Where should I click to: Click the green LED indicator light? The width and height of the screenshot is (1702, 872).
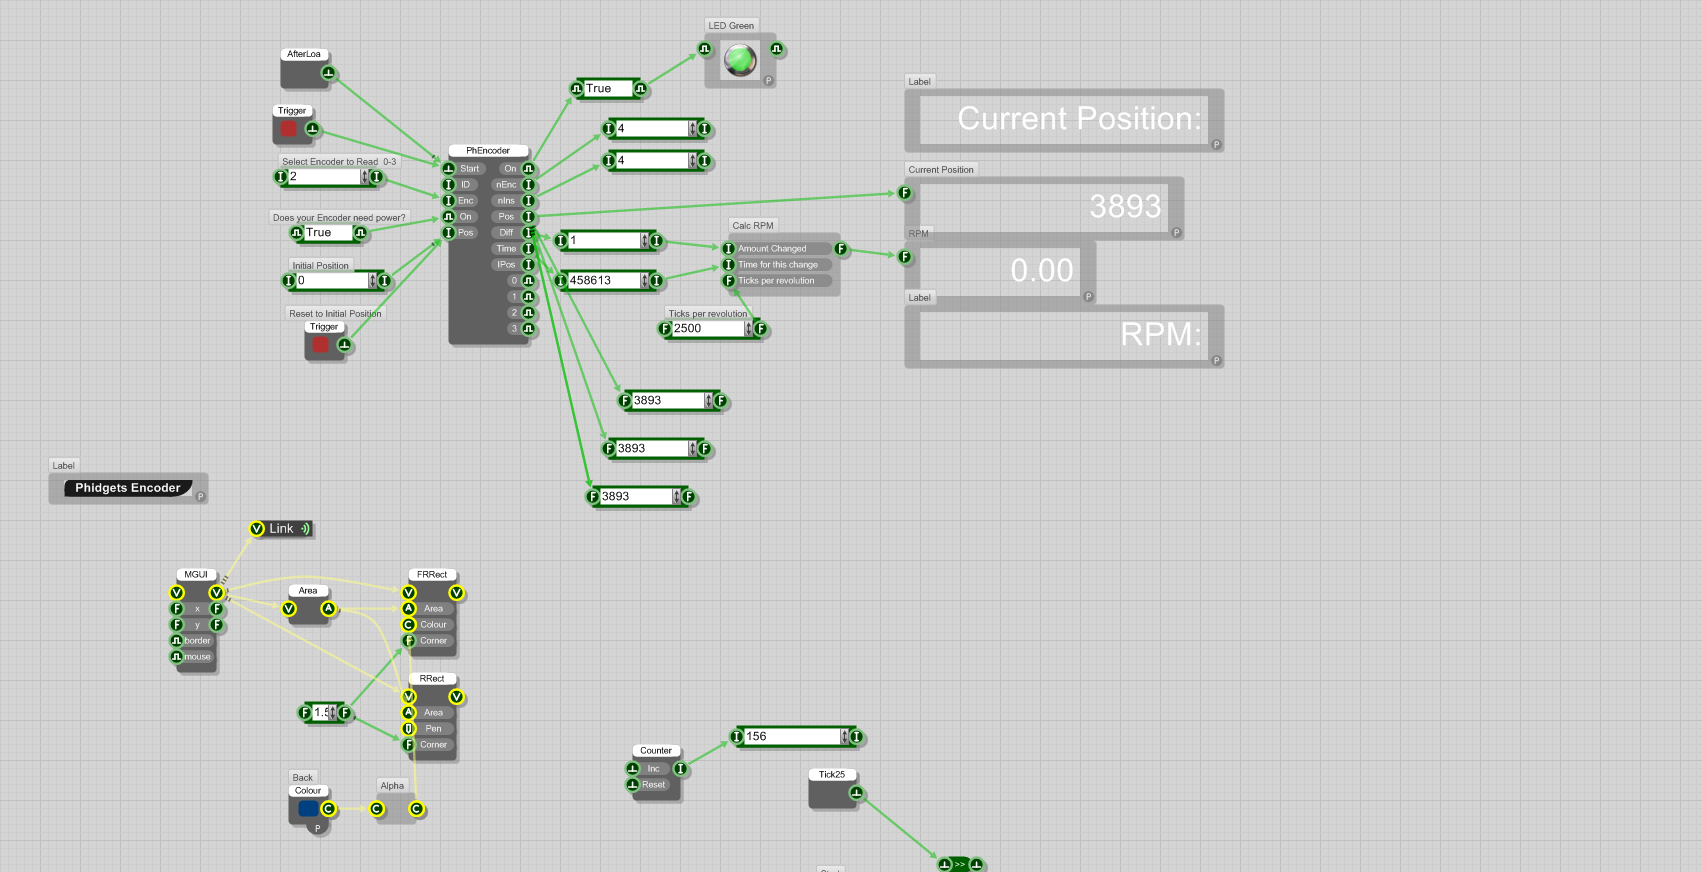pyautogui.click(x=740, y=60)
